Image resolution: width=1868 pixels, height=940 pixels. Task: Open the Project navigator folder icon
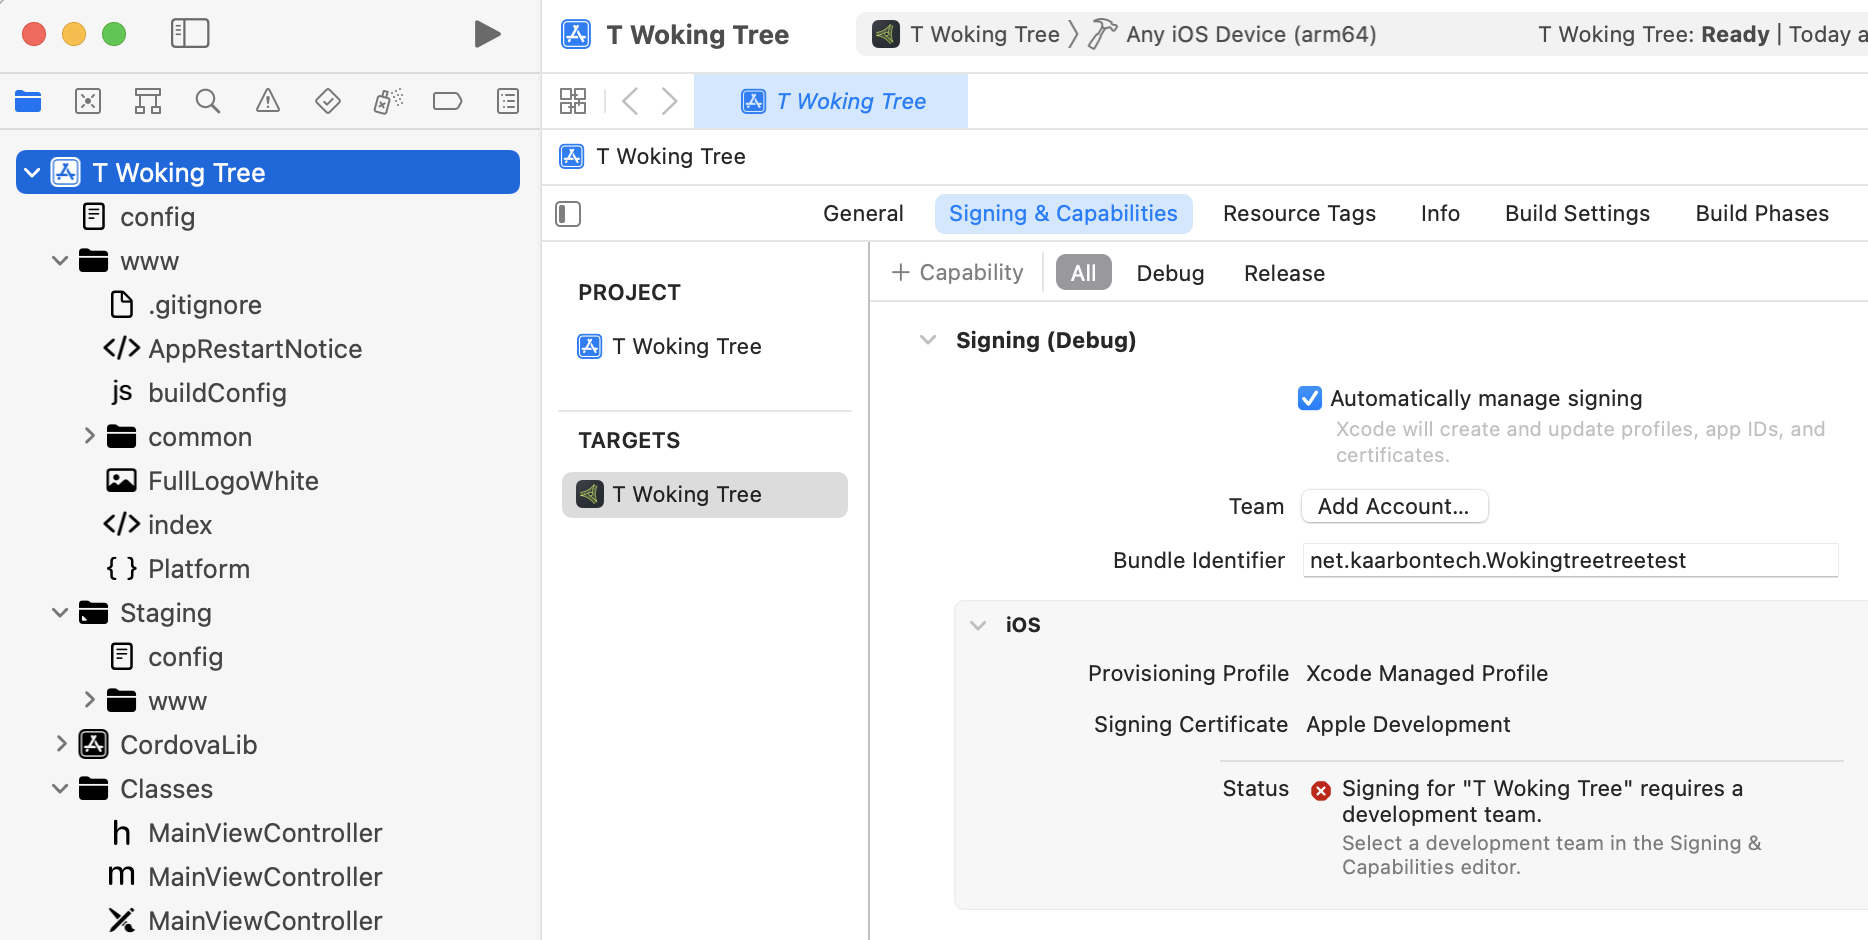point(27,100)
